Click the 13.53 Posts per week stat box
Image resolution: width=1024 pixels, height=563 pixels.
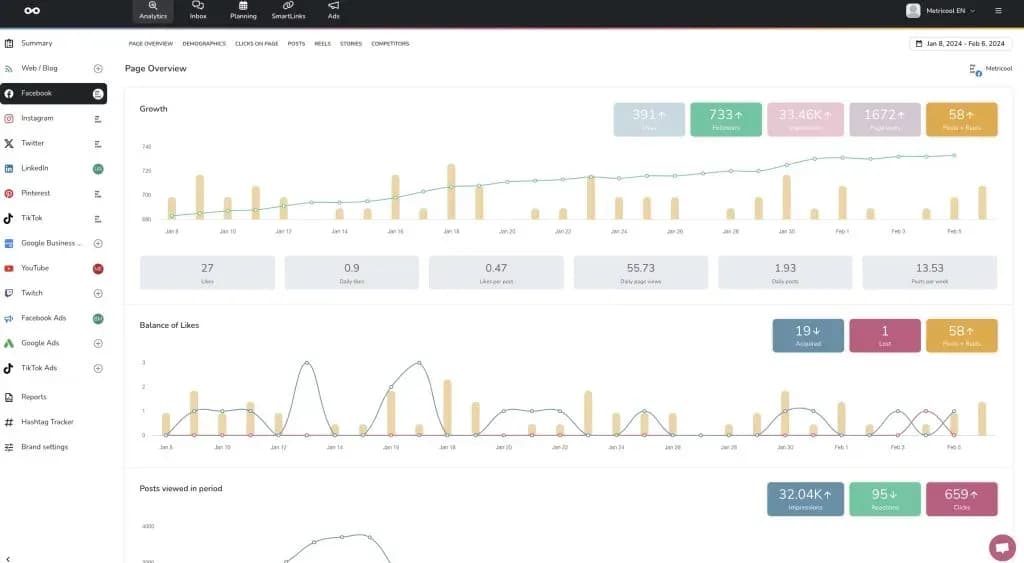coord(929,272)
